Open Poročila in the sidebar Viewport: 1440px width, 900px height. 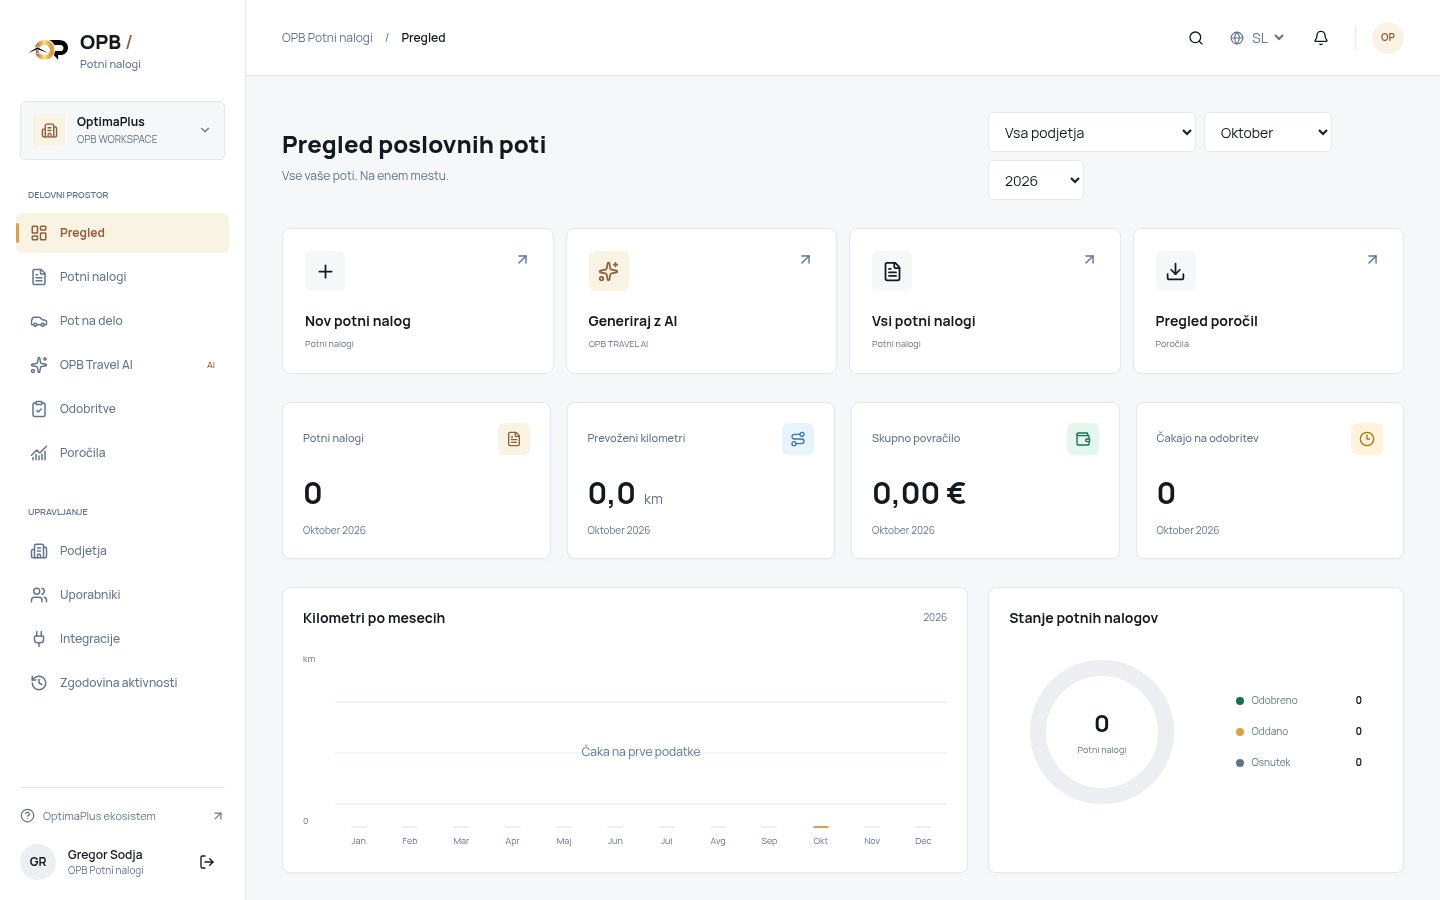point(122,453)
